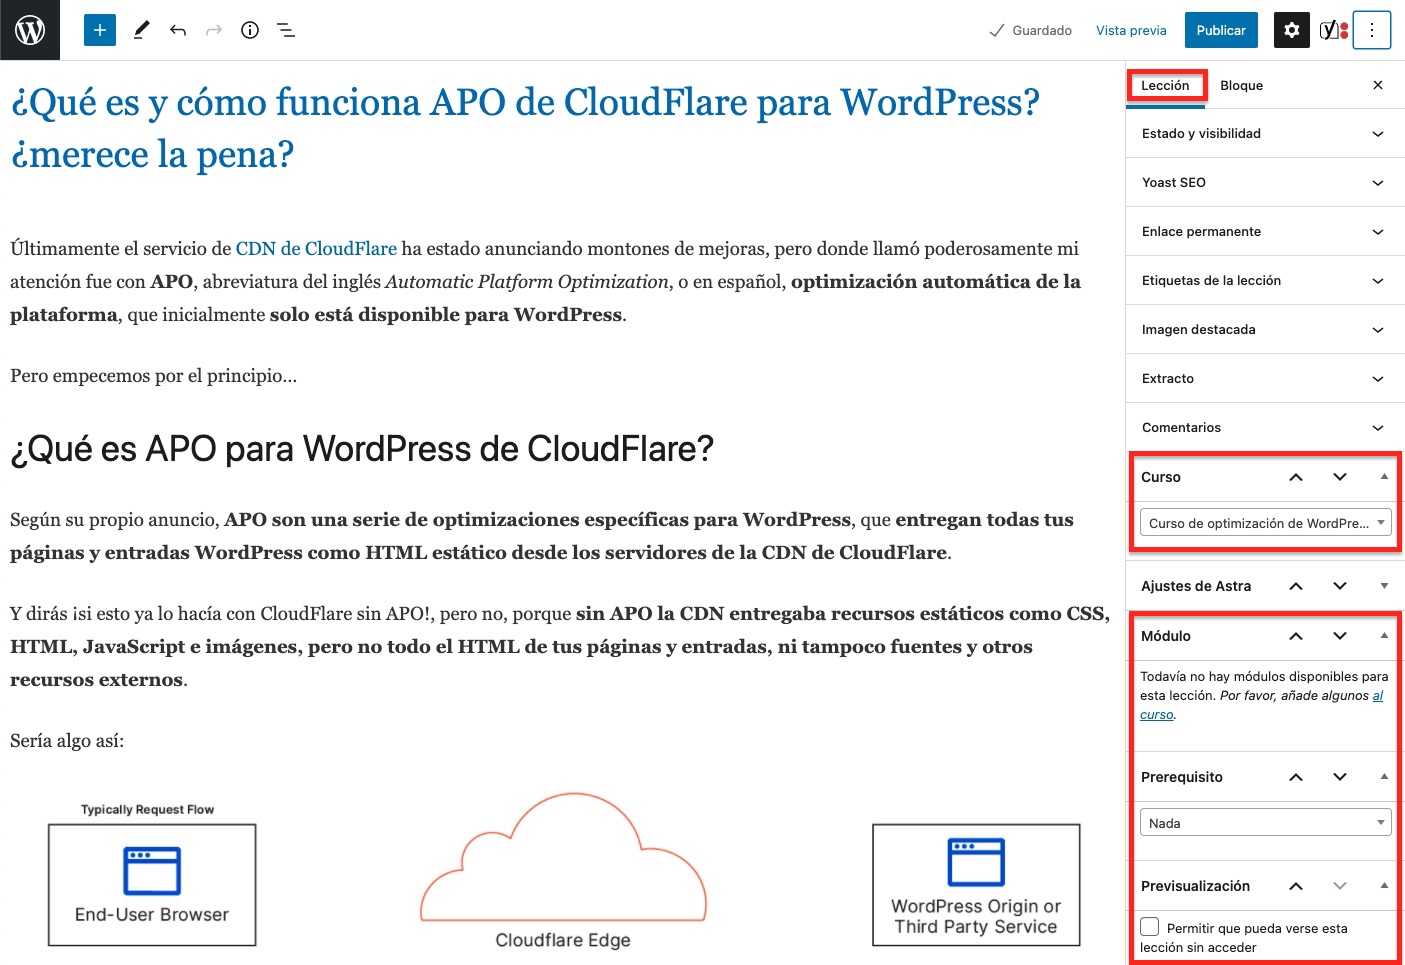The width and height of the screenshot is (1405, 965).
Task: Open the document details info icon
Action: coord(250,30)
